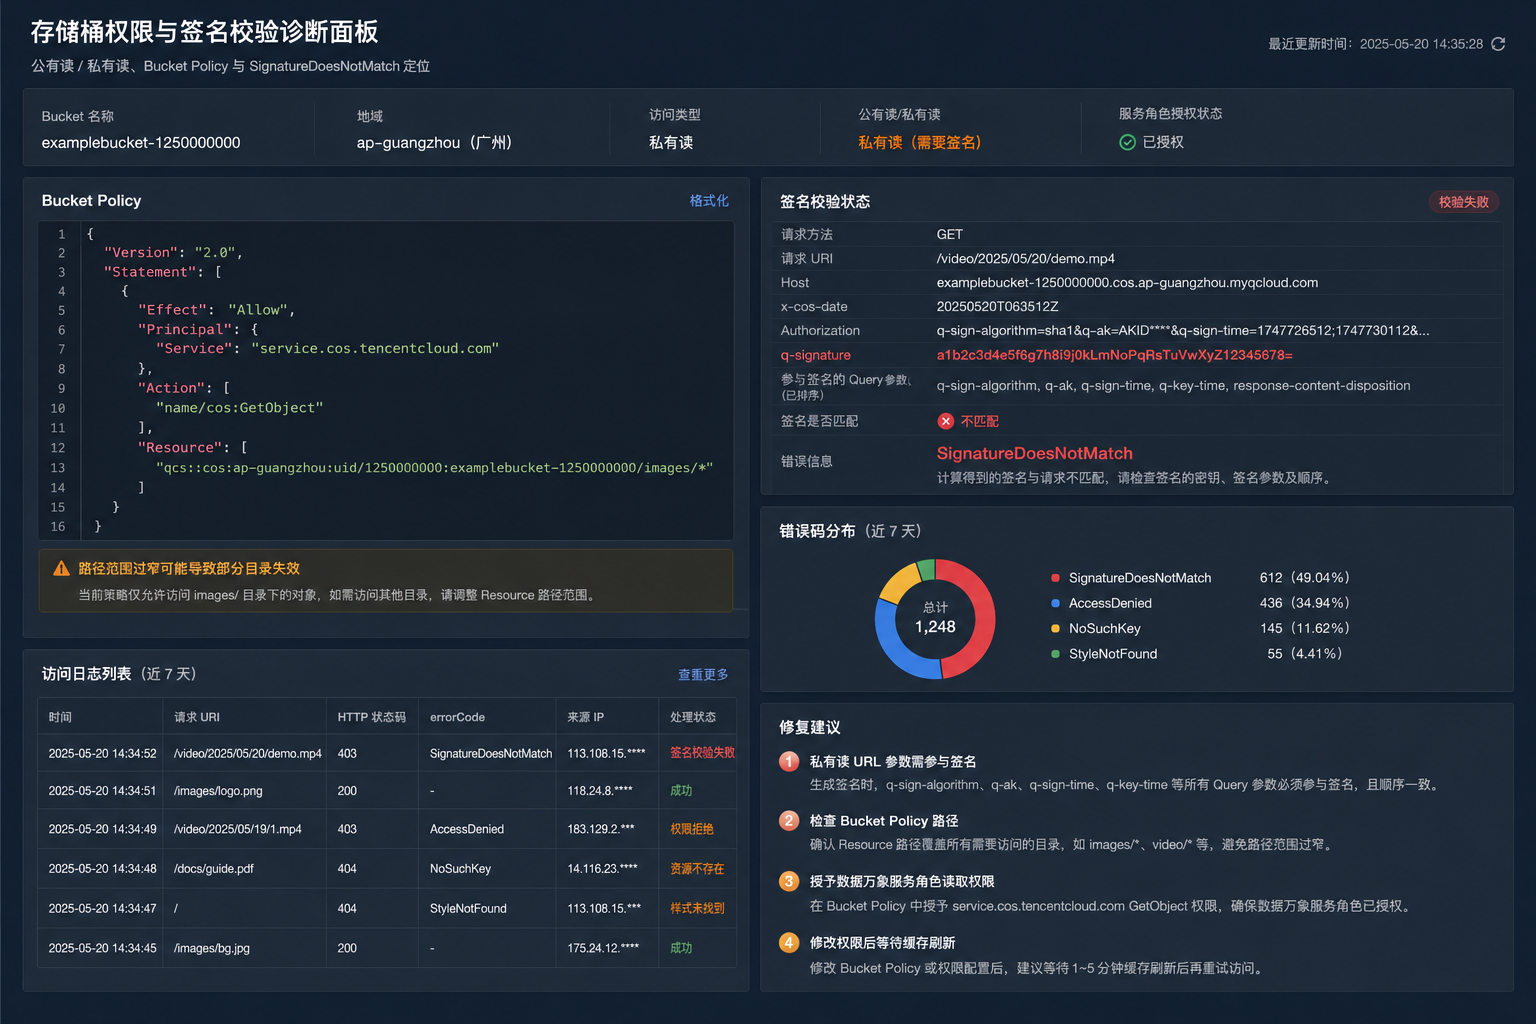Click suggestion title 授予数据万象服务角色读取权限
The width and height of the screenshot is (1536, 1024).
902,881
